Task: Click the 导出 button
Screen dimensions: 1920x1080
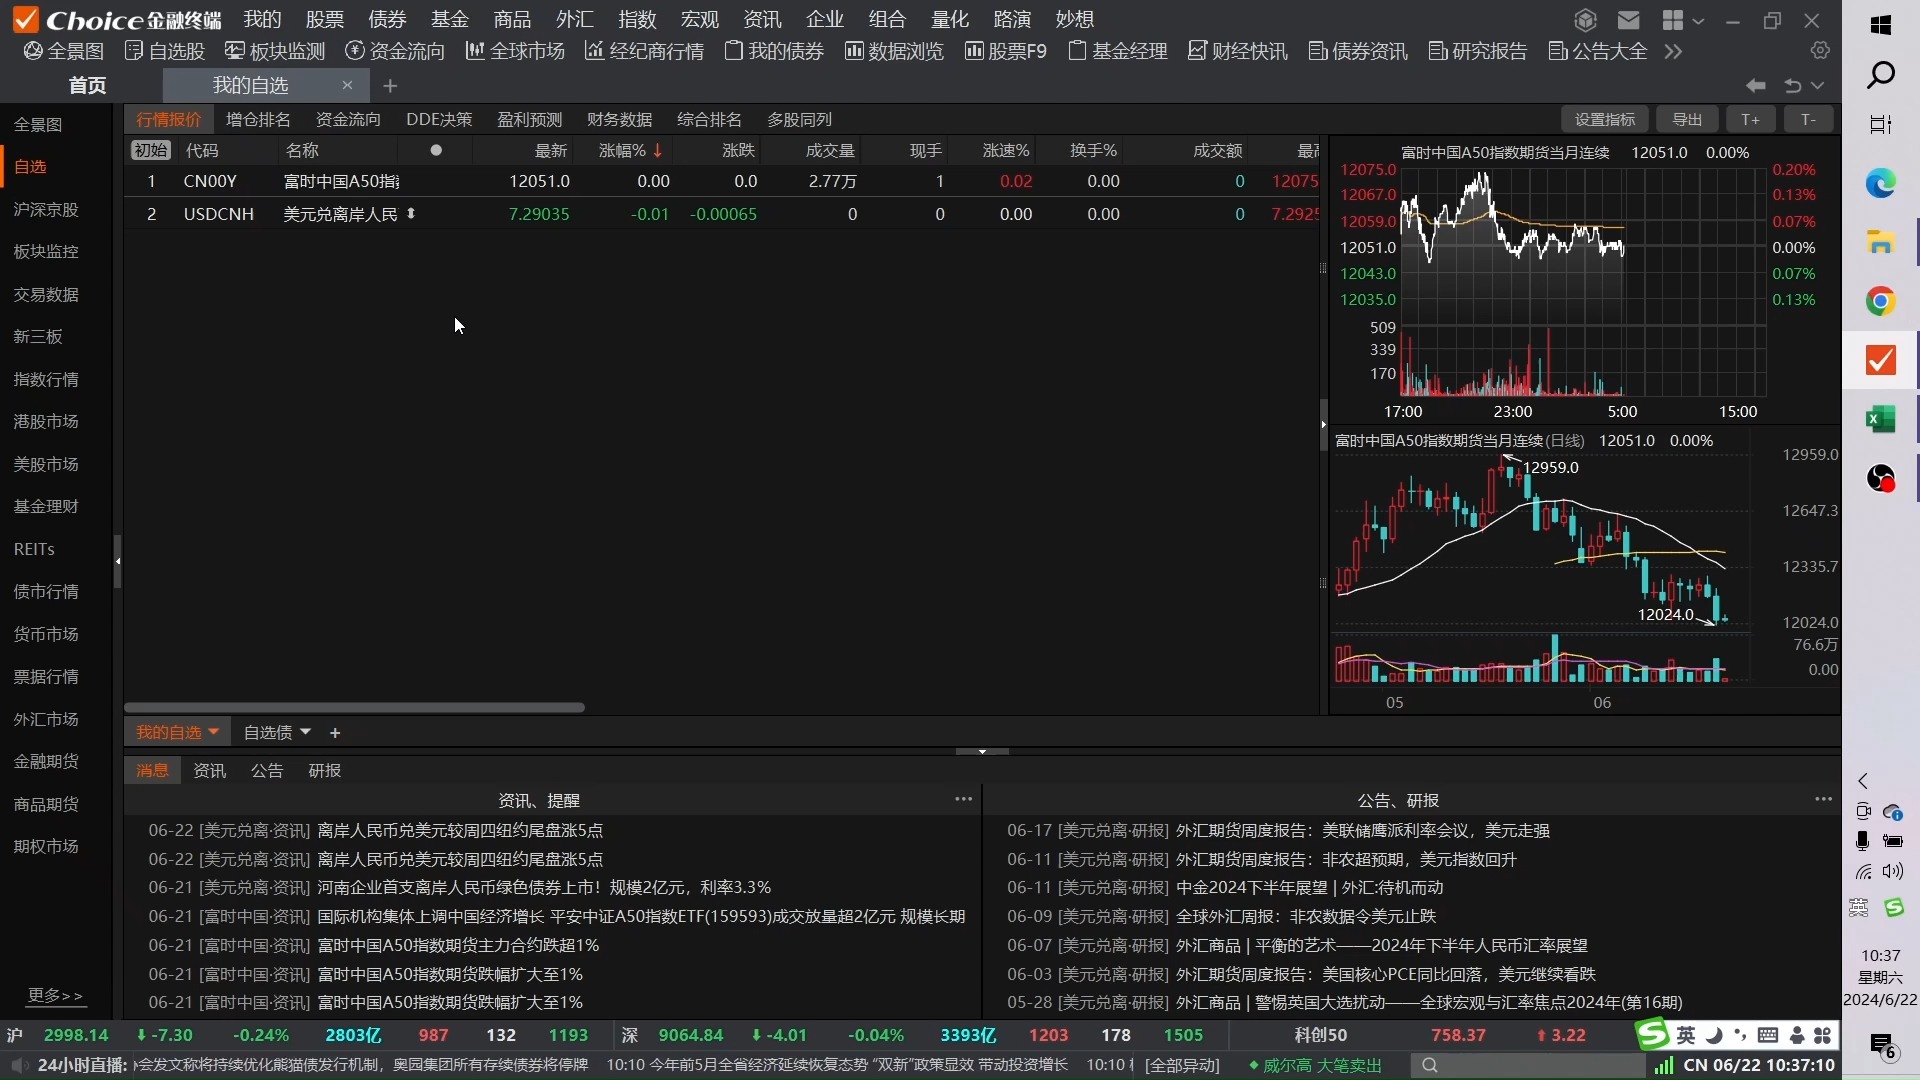Action: click(1687, 120)
